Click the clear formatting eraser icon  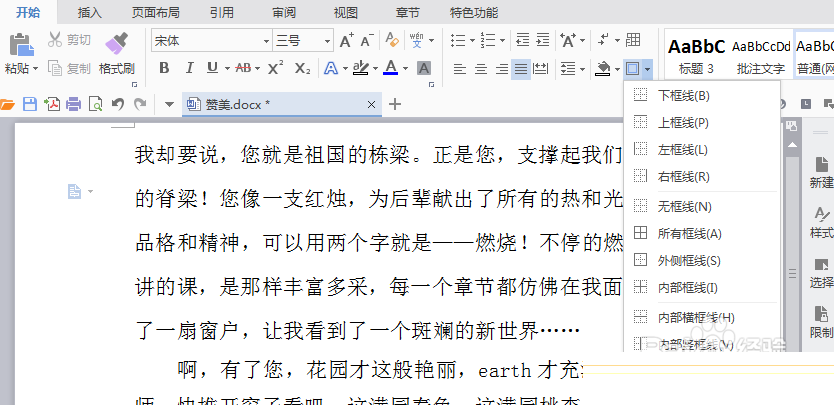[391, 40]
